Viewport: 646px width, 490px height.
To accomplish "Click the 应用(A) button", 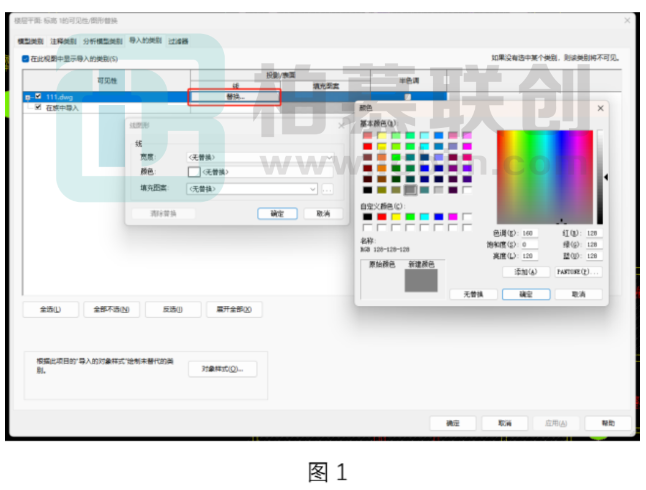I will coord(556,423).
